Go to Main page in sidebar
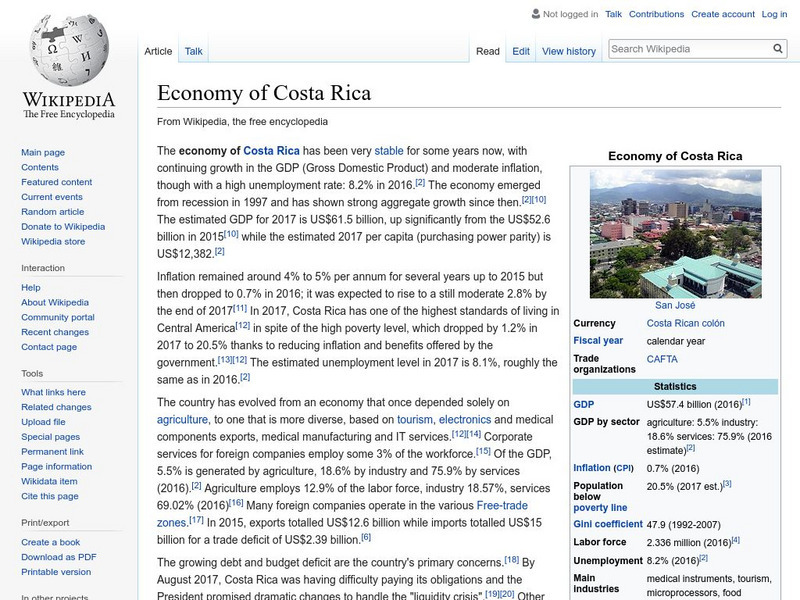Screen dimensions: 800x600 [43, 152]
